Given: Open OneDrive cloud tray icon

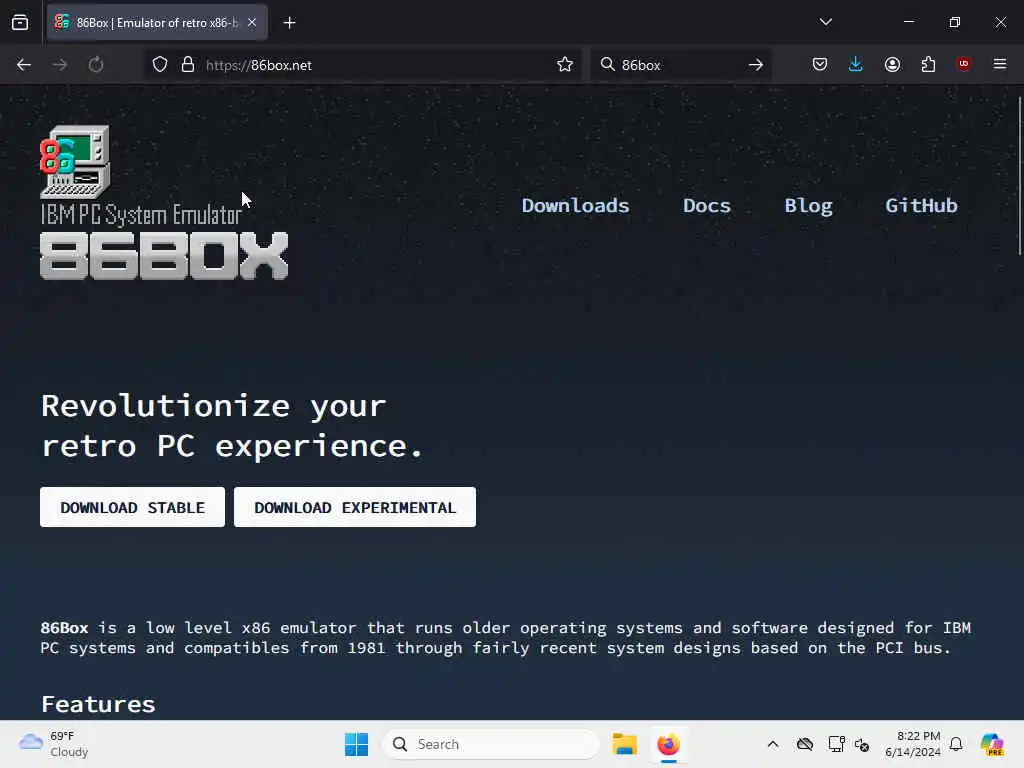Looking at the screenshot, I should [805, 744].
